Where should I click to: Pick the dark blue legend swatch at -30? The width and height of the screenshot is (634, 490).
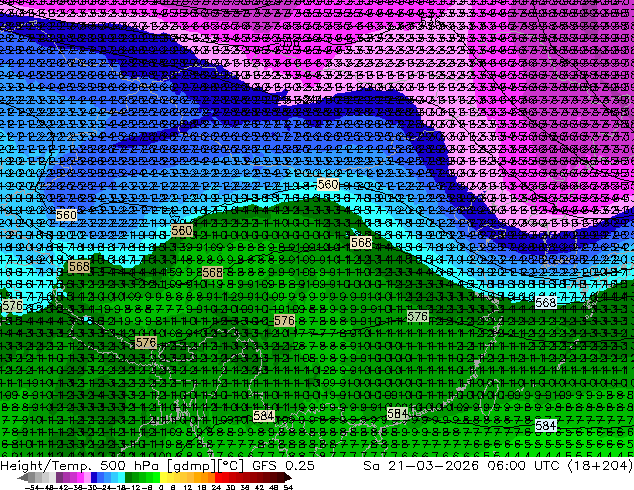(x=94, y=478)
